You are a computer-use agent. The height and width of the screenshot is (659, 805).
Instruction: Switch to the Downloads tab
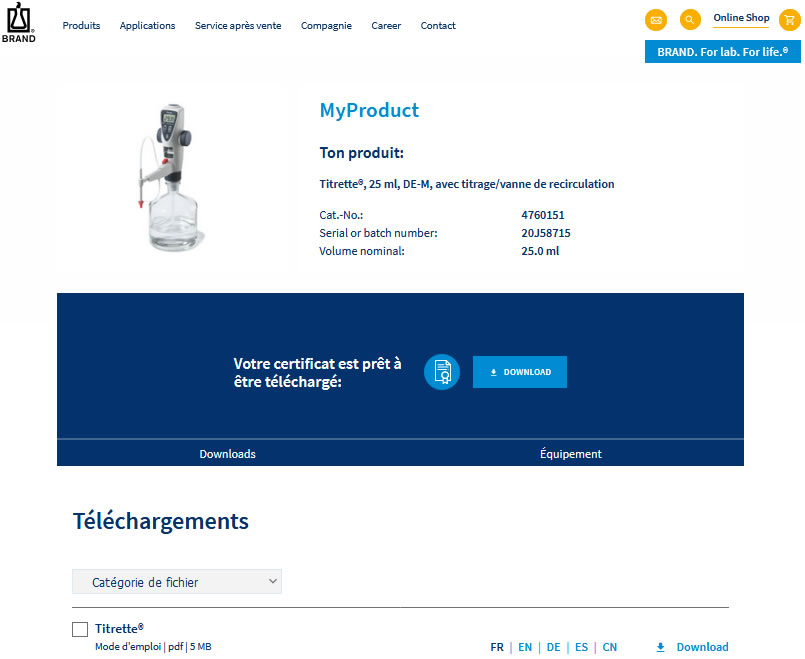[227, 454]
